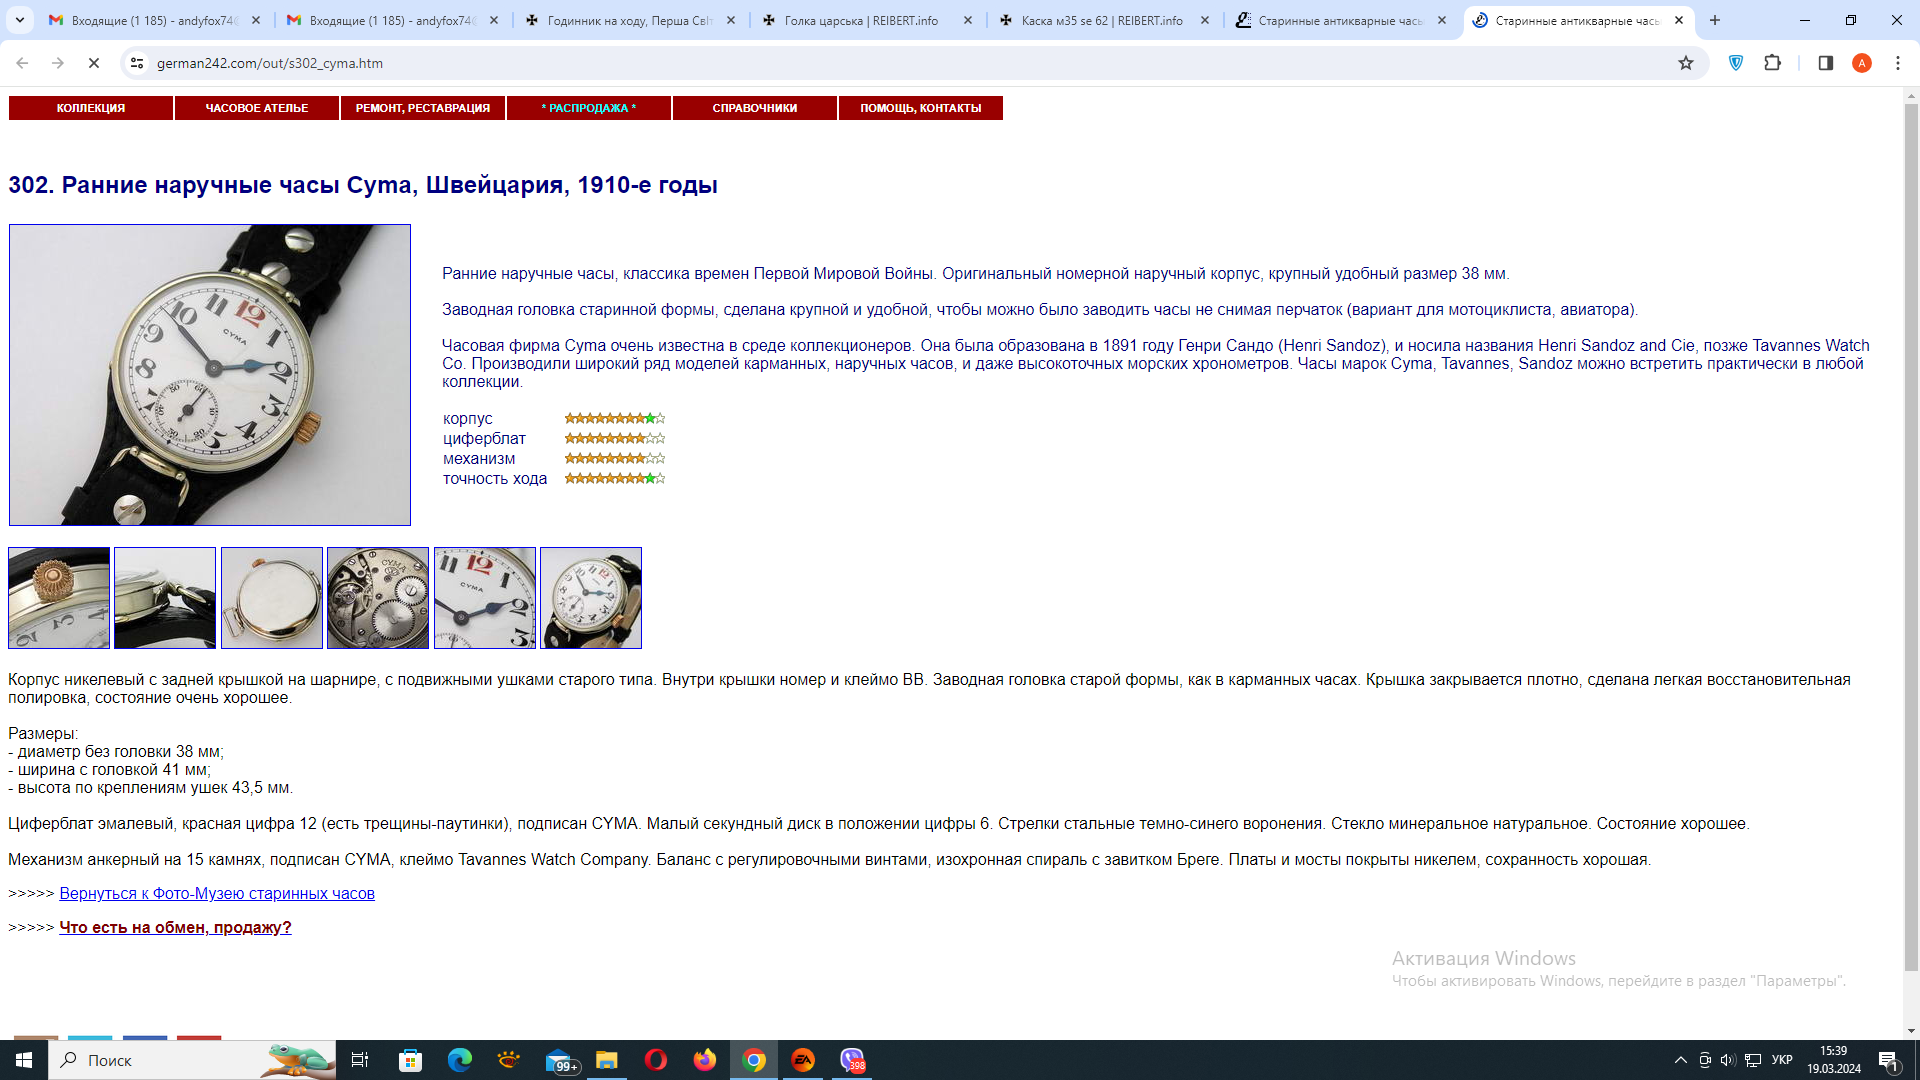Image resolution: width=1920 pixels, height=1080 pixels.
Task: Open the РЕМОНТ, РЕСТАВРАЦИЯ menu
Action: click(x=423, y=108)
